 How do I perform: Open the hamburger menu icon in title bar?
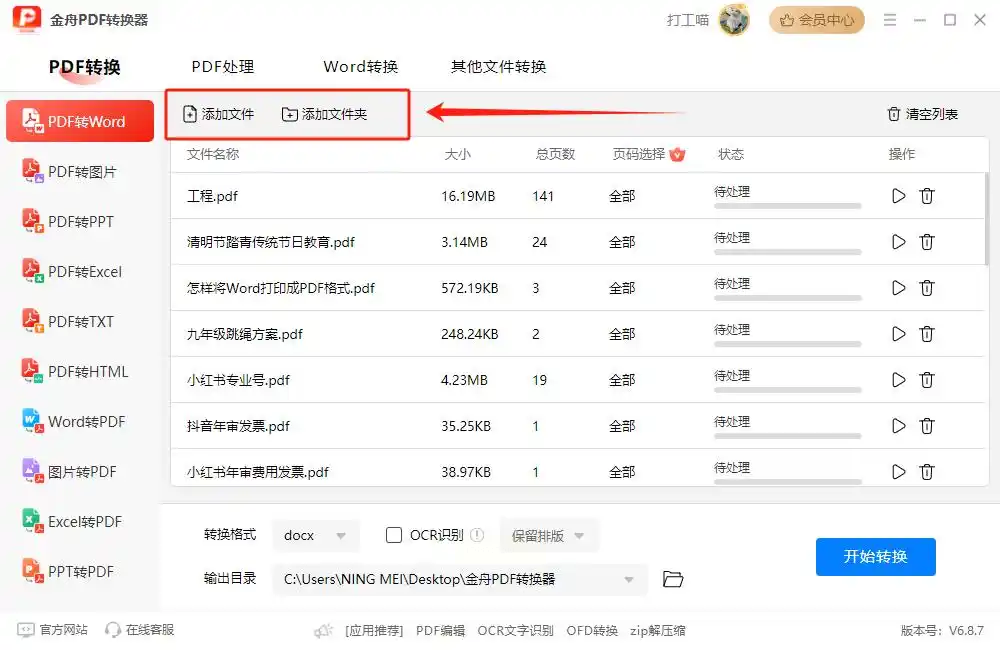tap(890, 20)
